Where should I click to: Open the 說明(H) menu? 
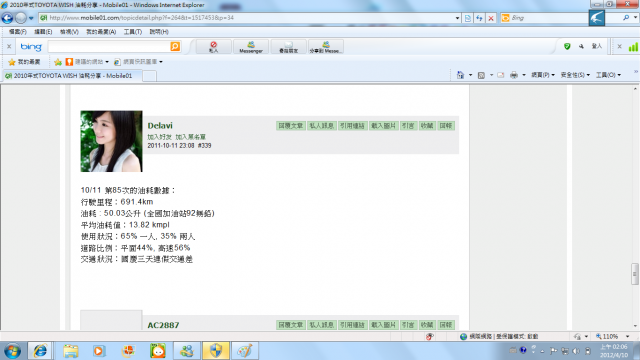pos(159,31)
